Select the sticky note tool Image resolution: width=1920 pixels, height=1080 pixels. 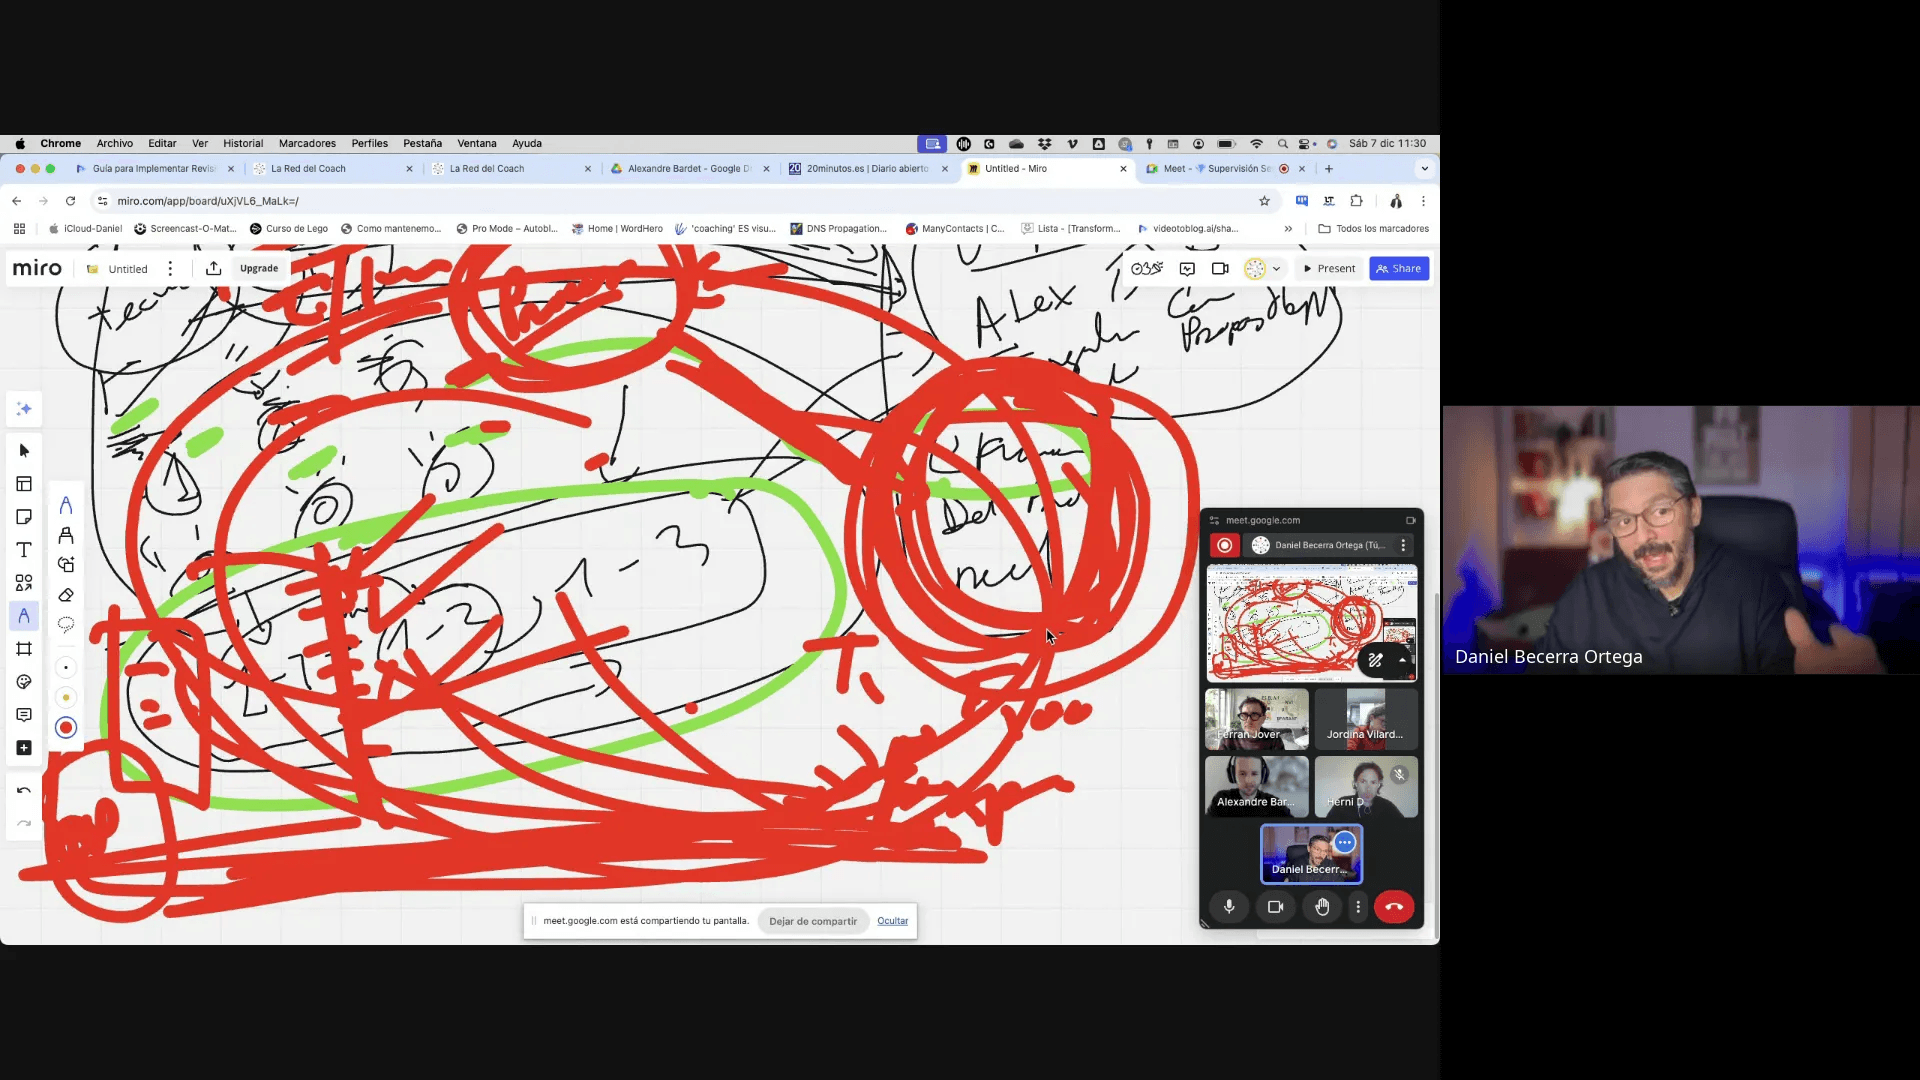point(24,517)
